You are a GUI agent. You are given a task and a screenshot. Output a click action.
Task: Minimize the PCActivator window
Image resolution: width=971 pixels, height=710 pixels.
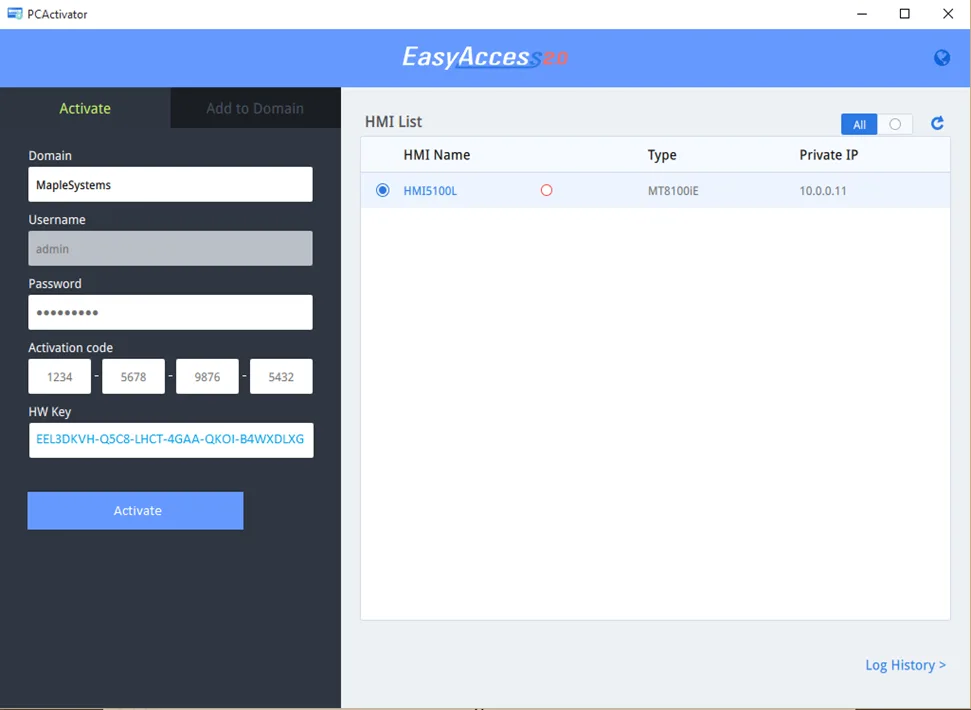point(861,14)
